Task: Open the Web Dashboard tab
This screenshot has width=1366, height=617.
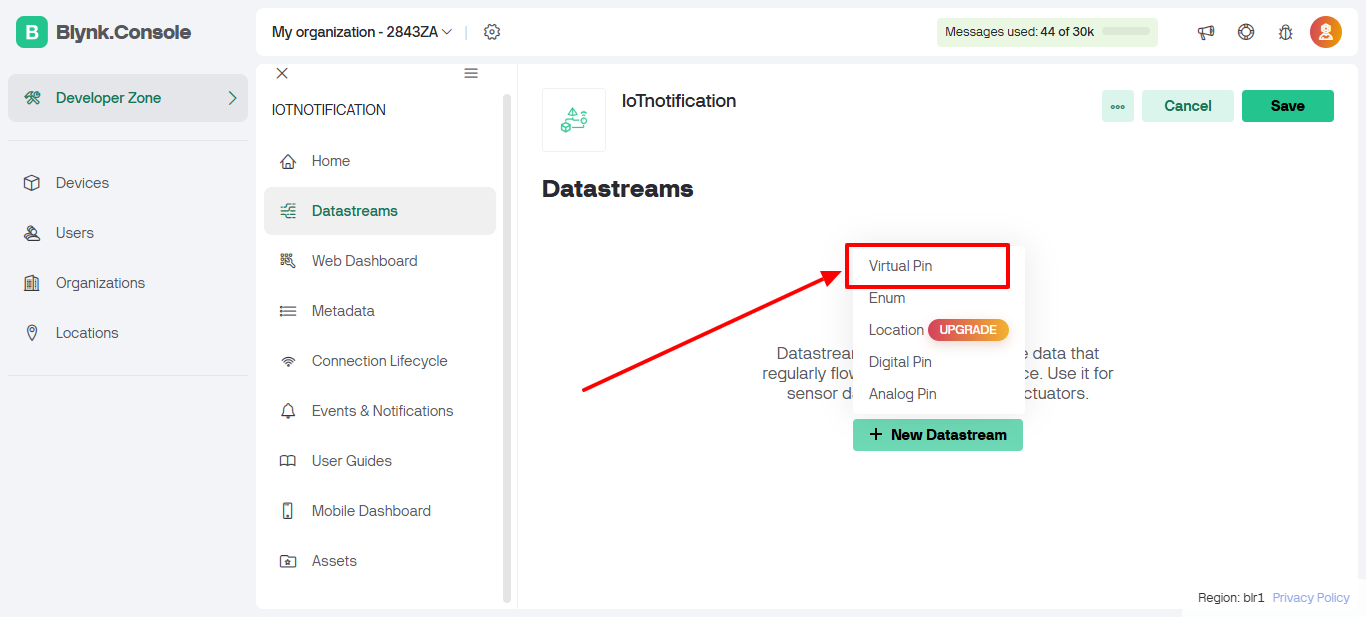Action: [380, 261]
